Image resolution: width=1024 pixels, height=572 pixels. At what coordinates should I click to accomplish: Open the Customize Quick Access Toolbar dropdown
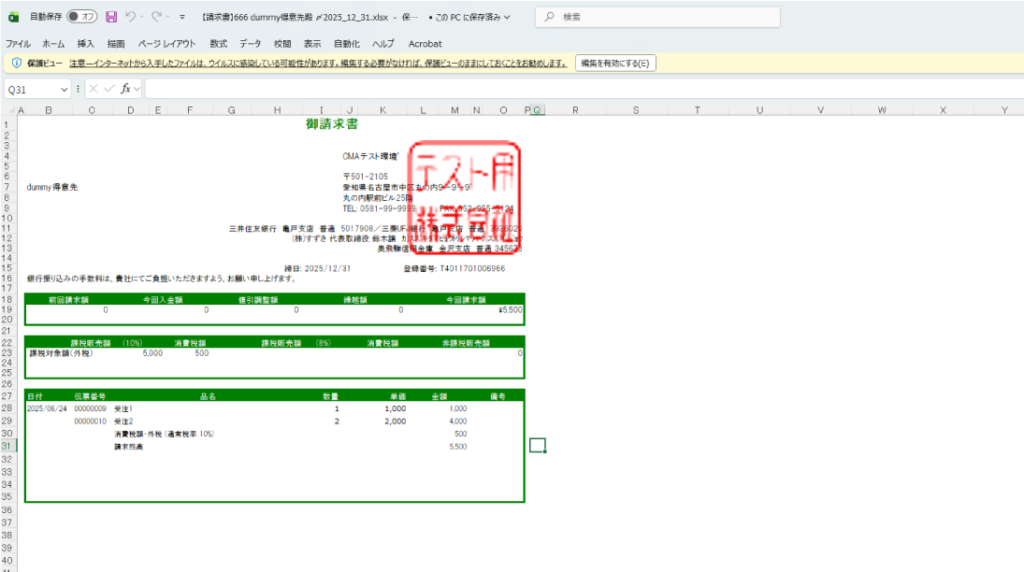pyautogui.click(x=182, y=17)
